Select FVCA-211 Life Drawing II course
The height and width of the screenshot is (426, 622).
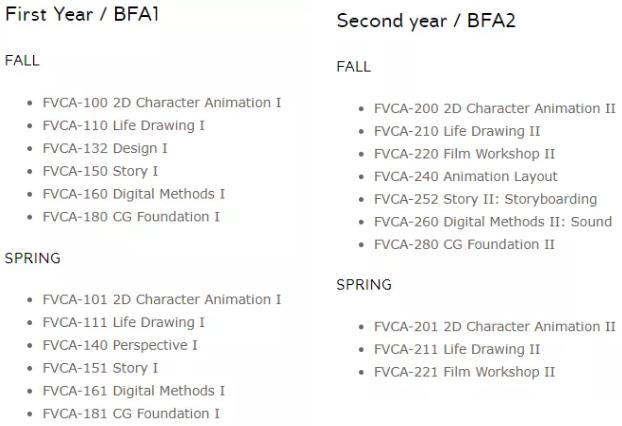457,349
